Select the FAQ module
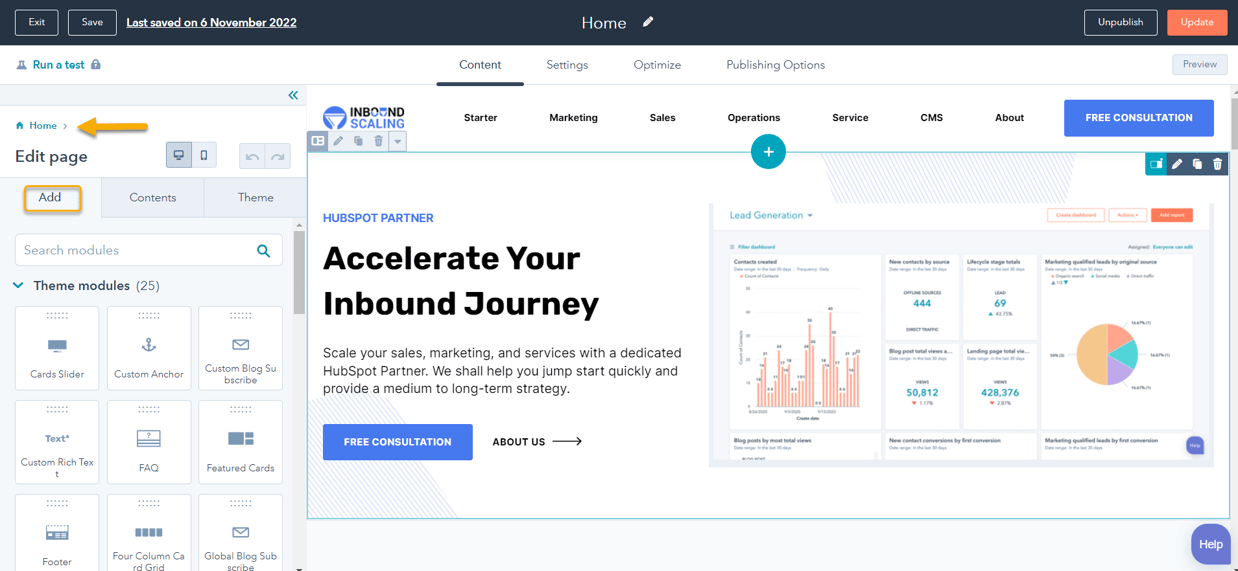1238x571 pixels. click(x=149, y=442)
